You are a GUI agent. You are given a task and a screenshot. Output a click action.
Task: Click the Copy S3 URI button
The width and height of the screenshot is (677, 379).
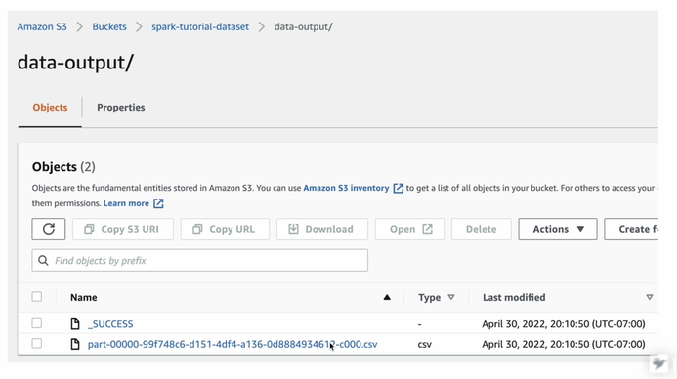click(x=123, y=229)
